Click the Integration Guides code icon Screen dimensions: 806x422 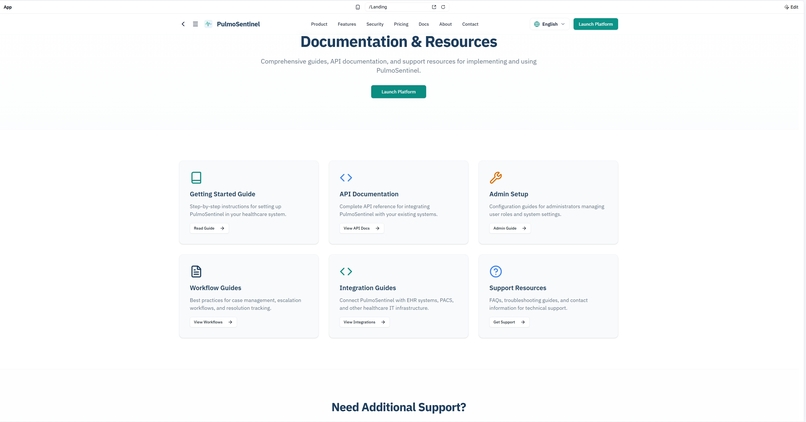[346, 271]
